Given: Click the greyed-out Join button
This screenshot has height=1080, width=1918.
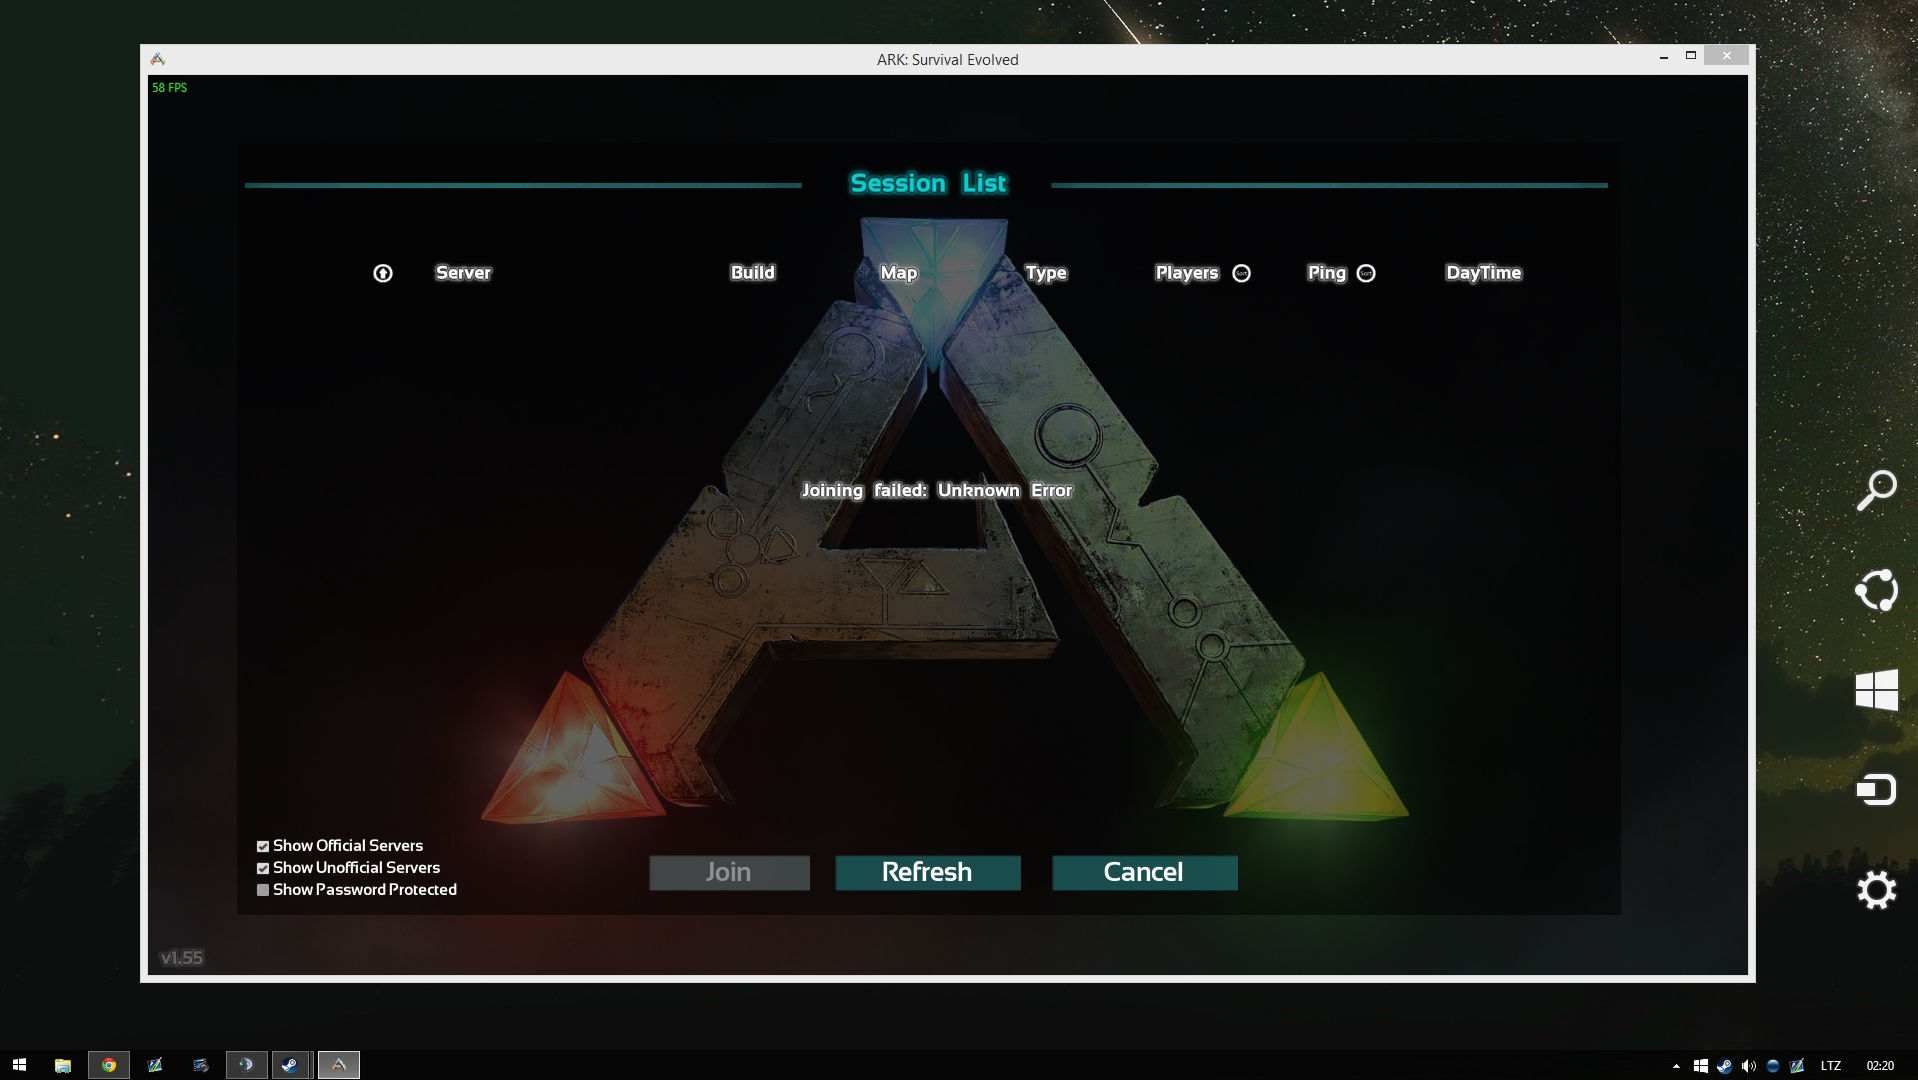Looking at the screenshot, I should [x=729, y=872].
